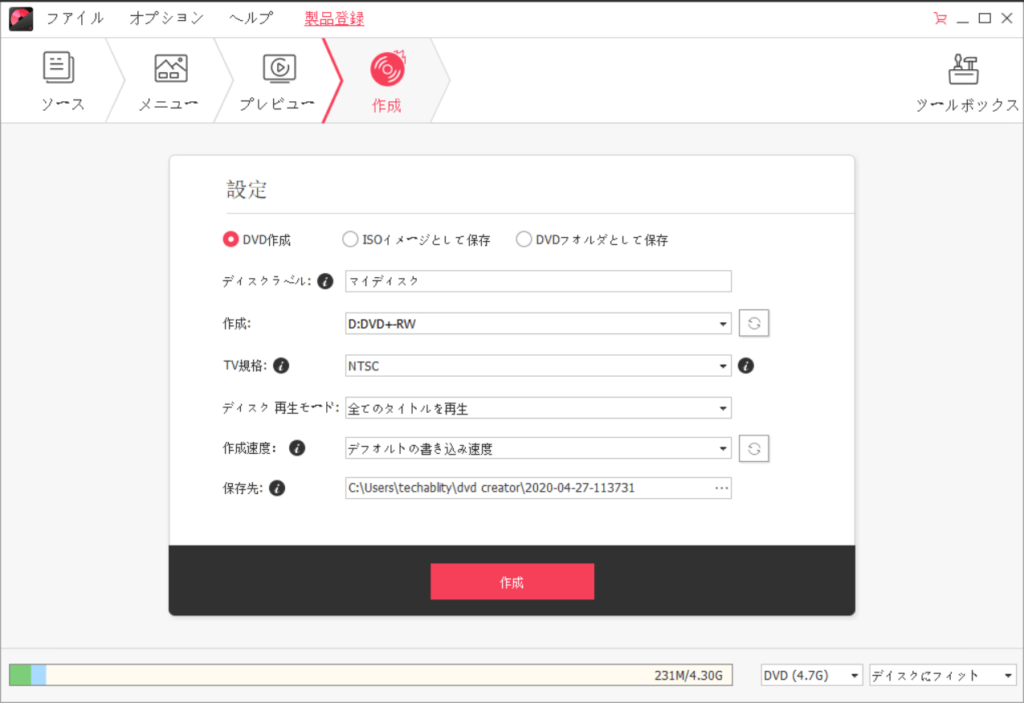This screenshot has width=1024, height=703.
Task: Switch to the メニュー step icon
Action: click(168, 80)
